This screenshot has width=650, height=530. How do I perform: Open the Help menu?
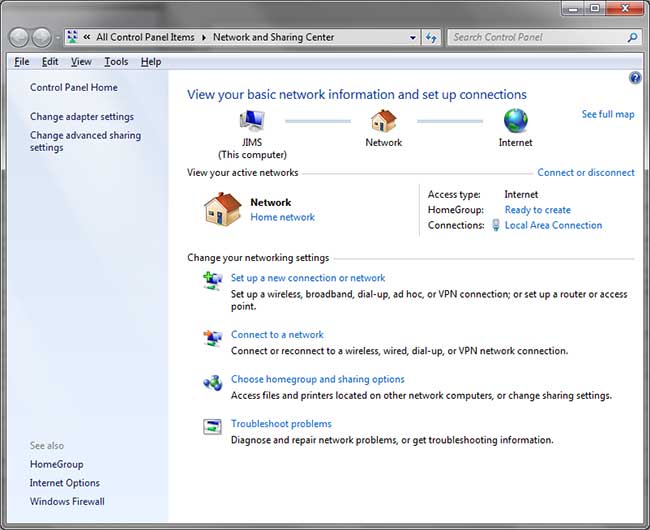[x=151, y=62]
